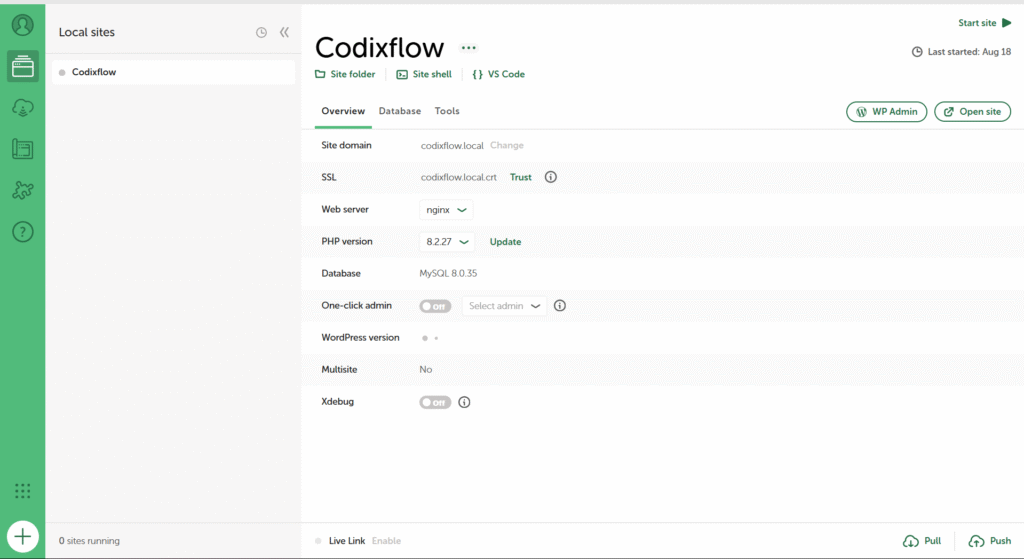Toggle the Xdebug switch
1024x559 pixels.
(435, 402)
